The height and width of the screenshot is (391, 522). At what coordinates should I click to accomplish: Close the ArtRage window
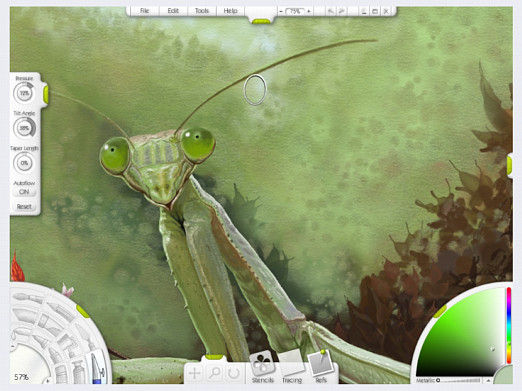click(386, 11)
